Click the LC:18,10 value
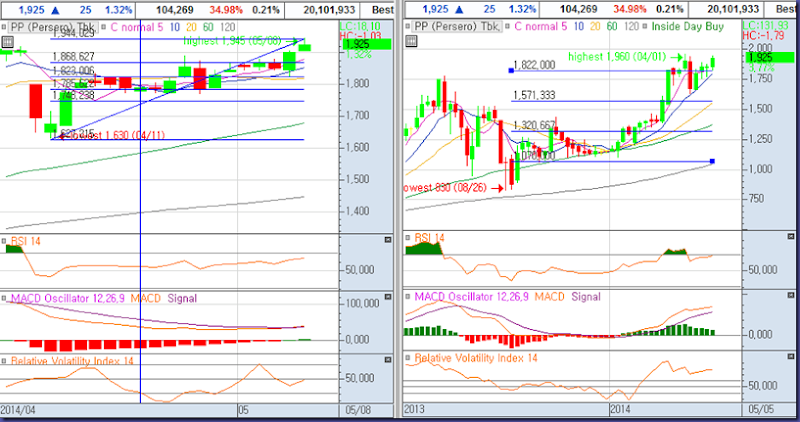 (360, 26)
